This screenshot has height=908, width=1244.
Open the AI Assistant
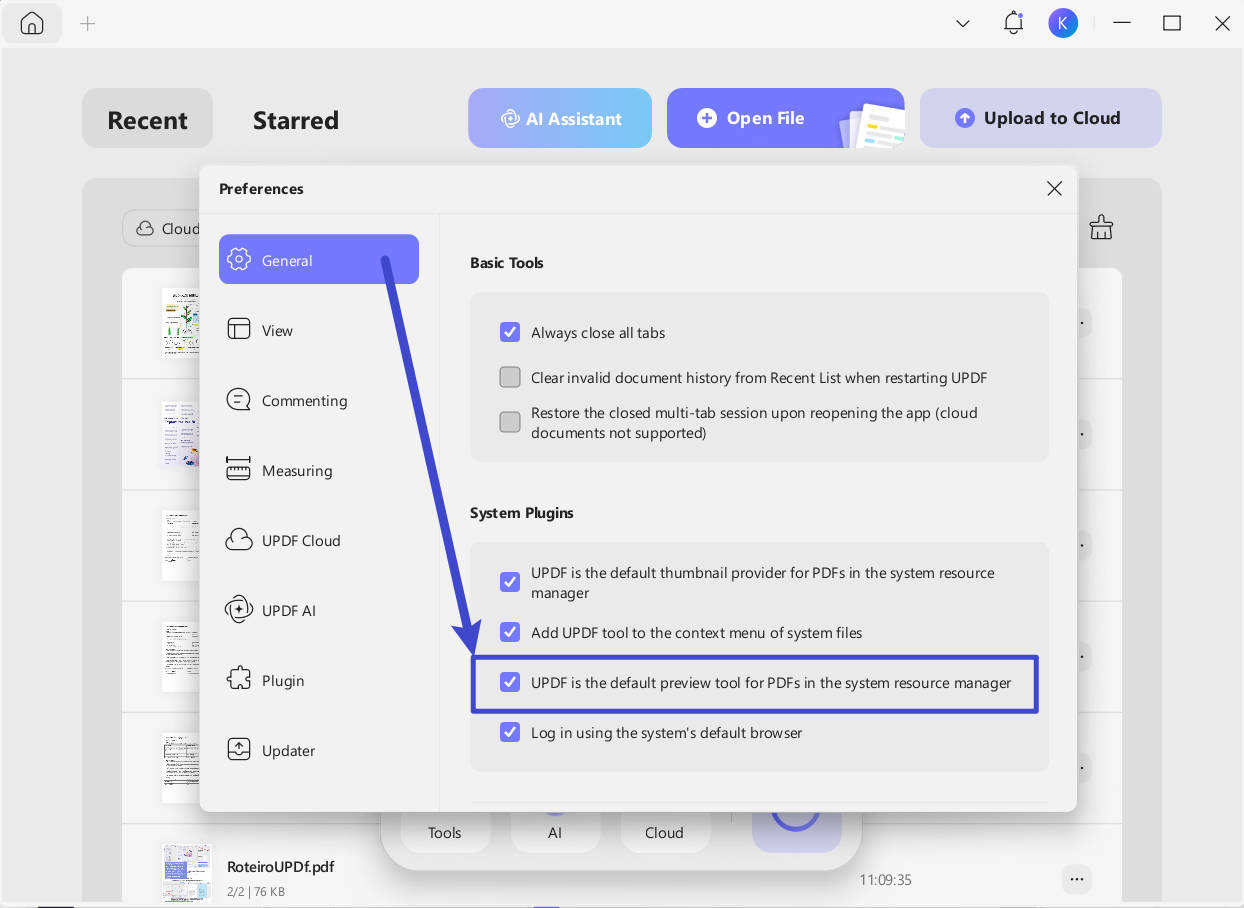point(560,118)
